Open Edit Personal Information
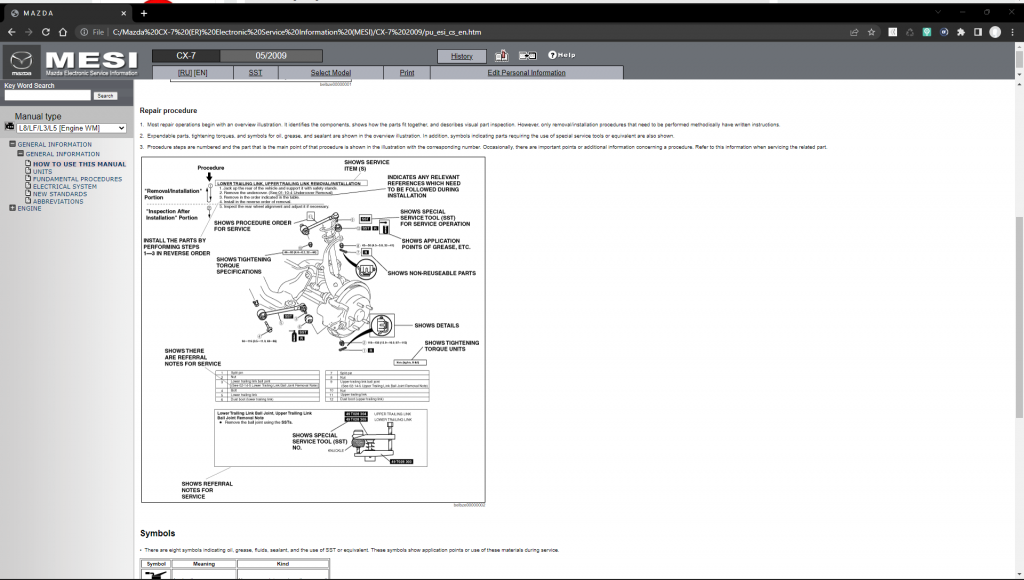The width and height of the screenshot is (1024, 580). (525, 73)
